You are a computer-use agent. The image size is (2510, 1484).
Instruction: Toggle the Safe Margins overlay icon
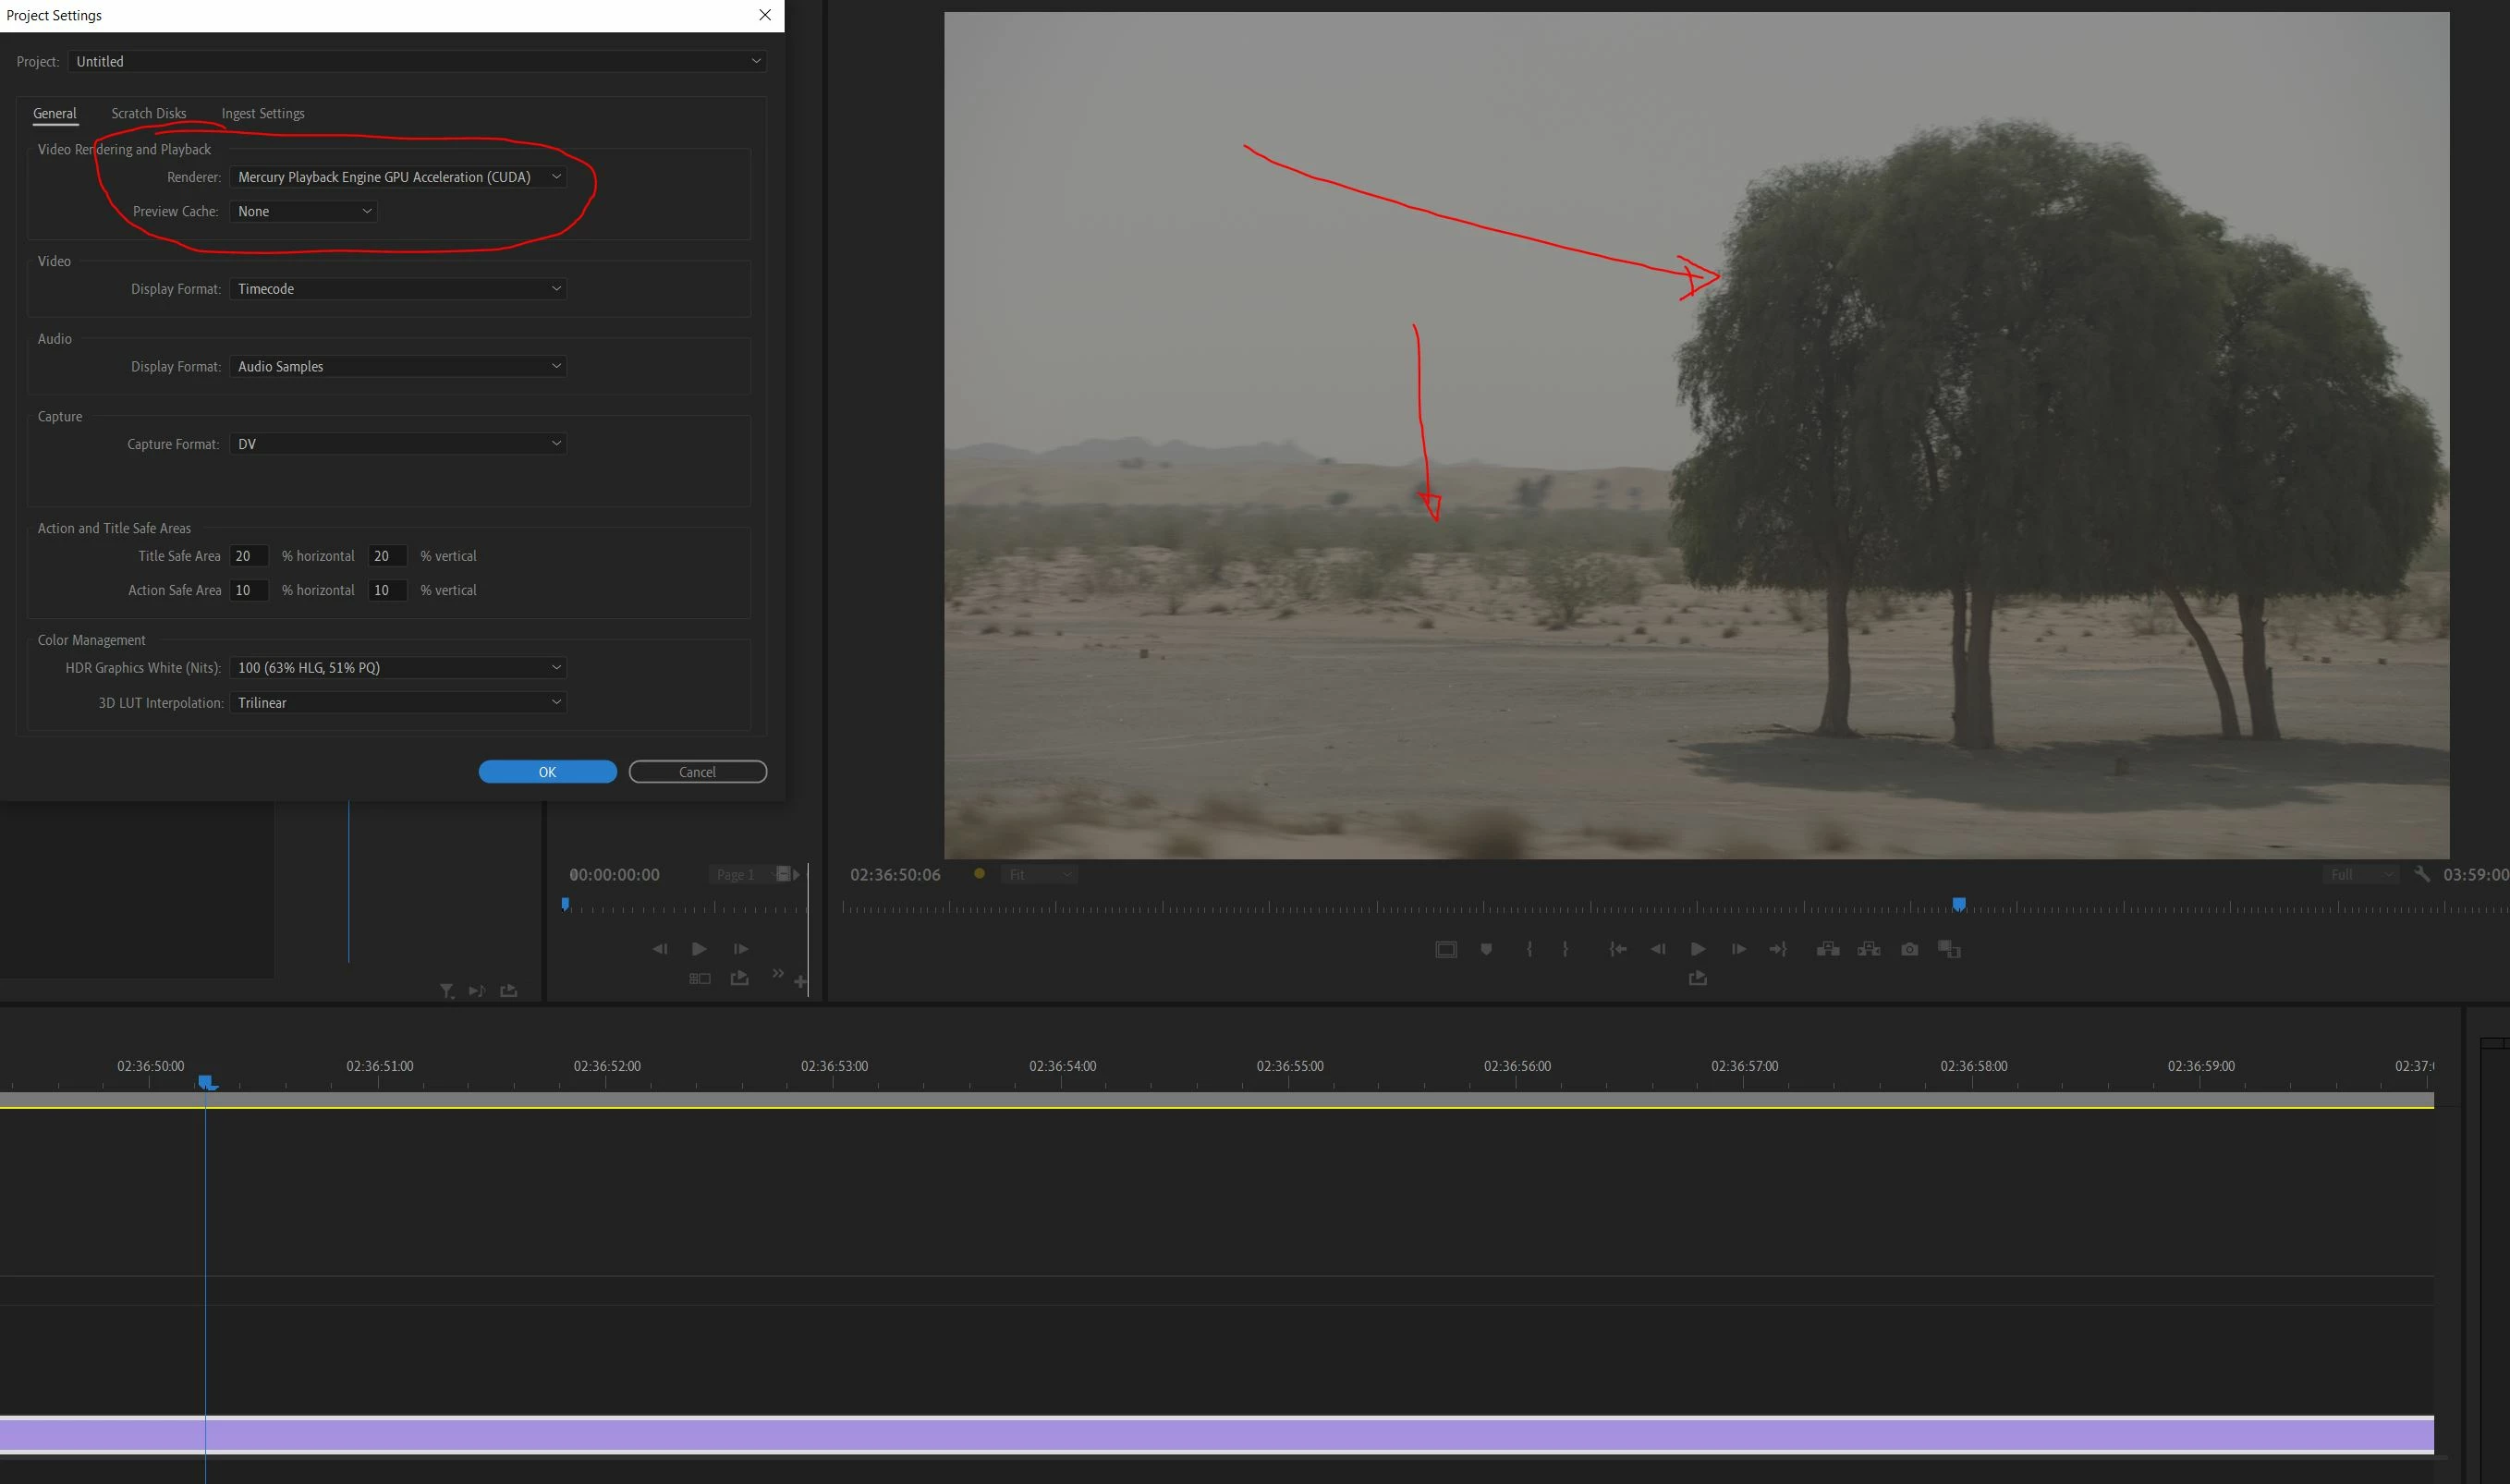coord(1445,949)
